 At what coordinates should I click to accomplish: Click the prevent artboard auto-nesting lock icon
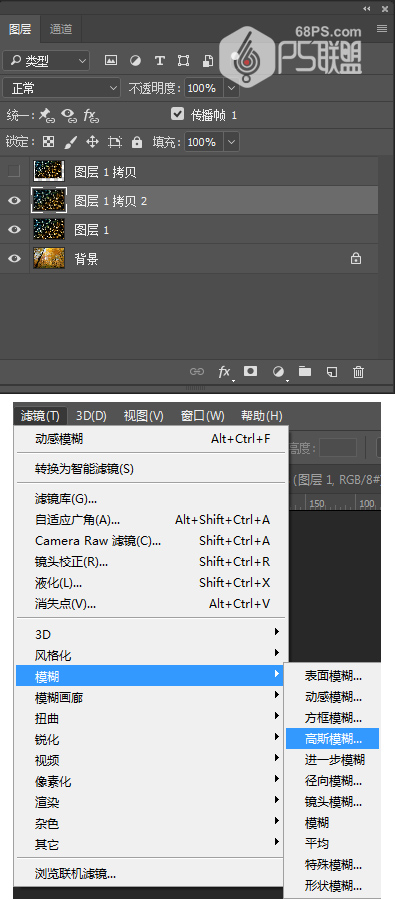pyautogui.click(x=115, y=142)
